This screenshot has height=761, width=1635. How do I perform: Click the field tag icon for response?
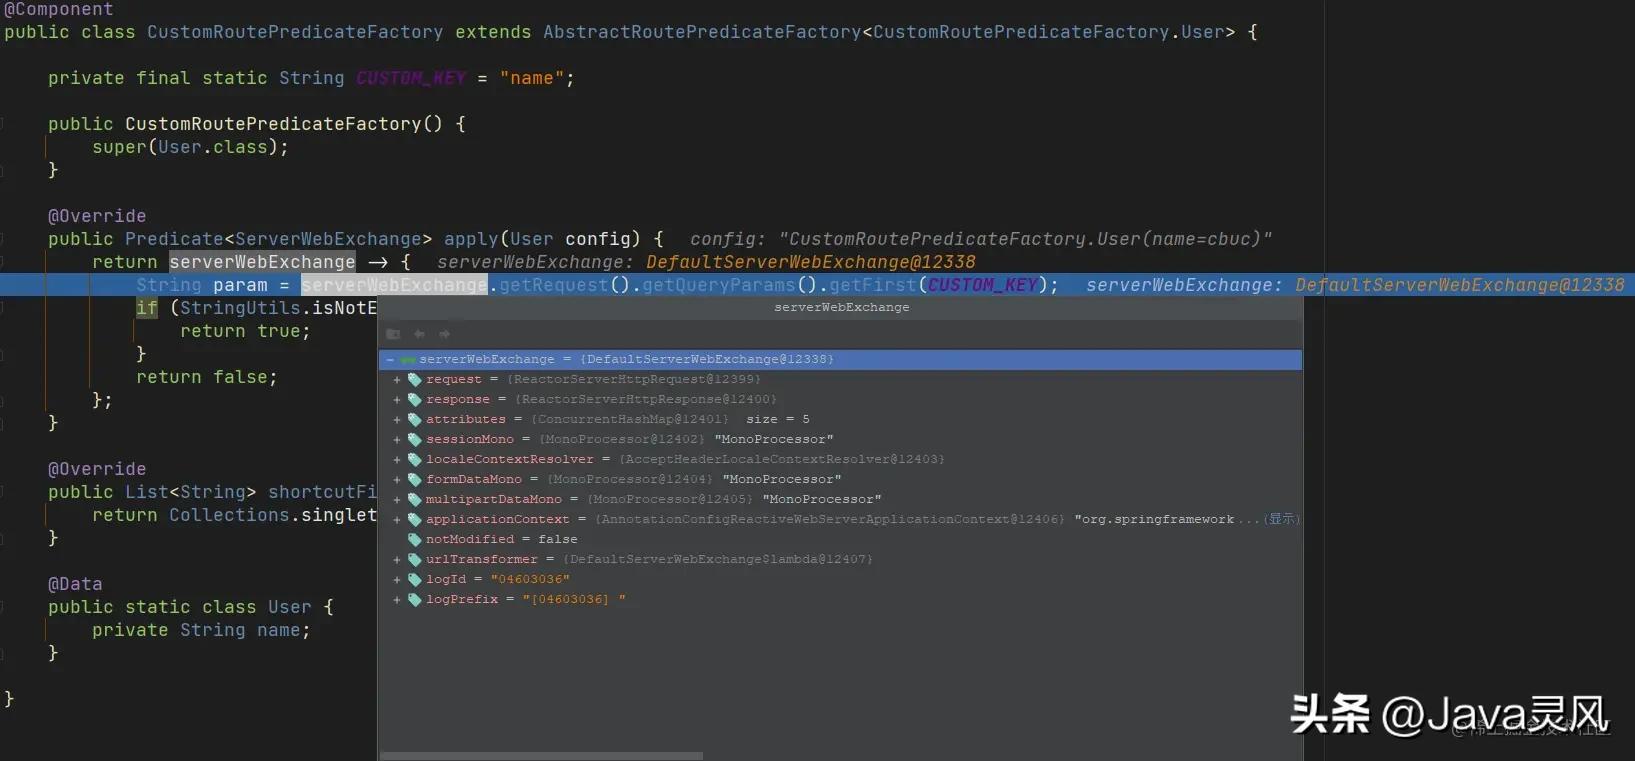(415, 400)
